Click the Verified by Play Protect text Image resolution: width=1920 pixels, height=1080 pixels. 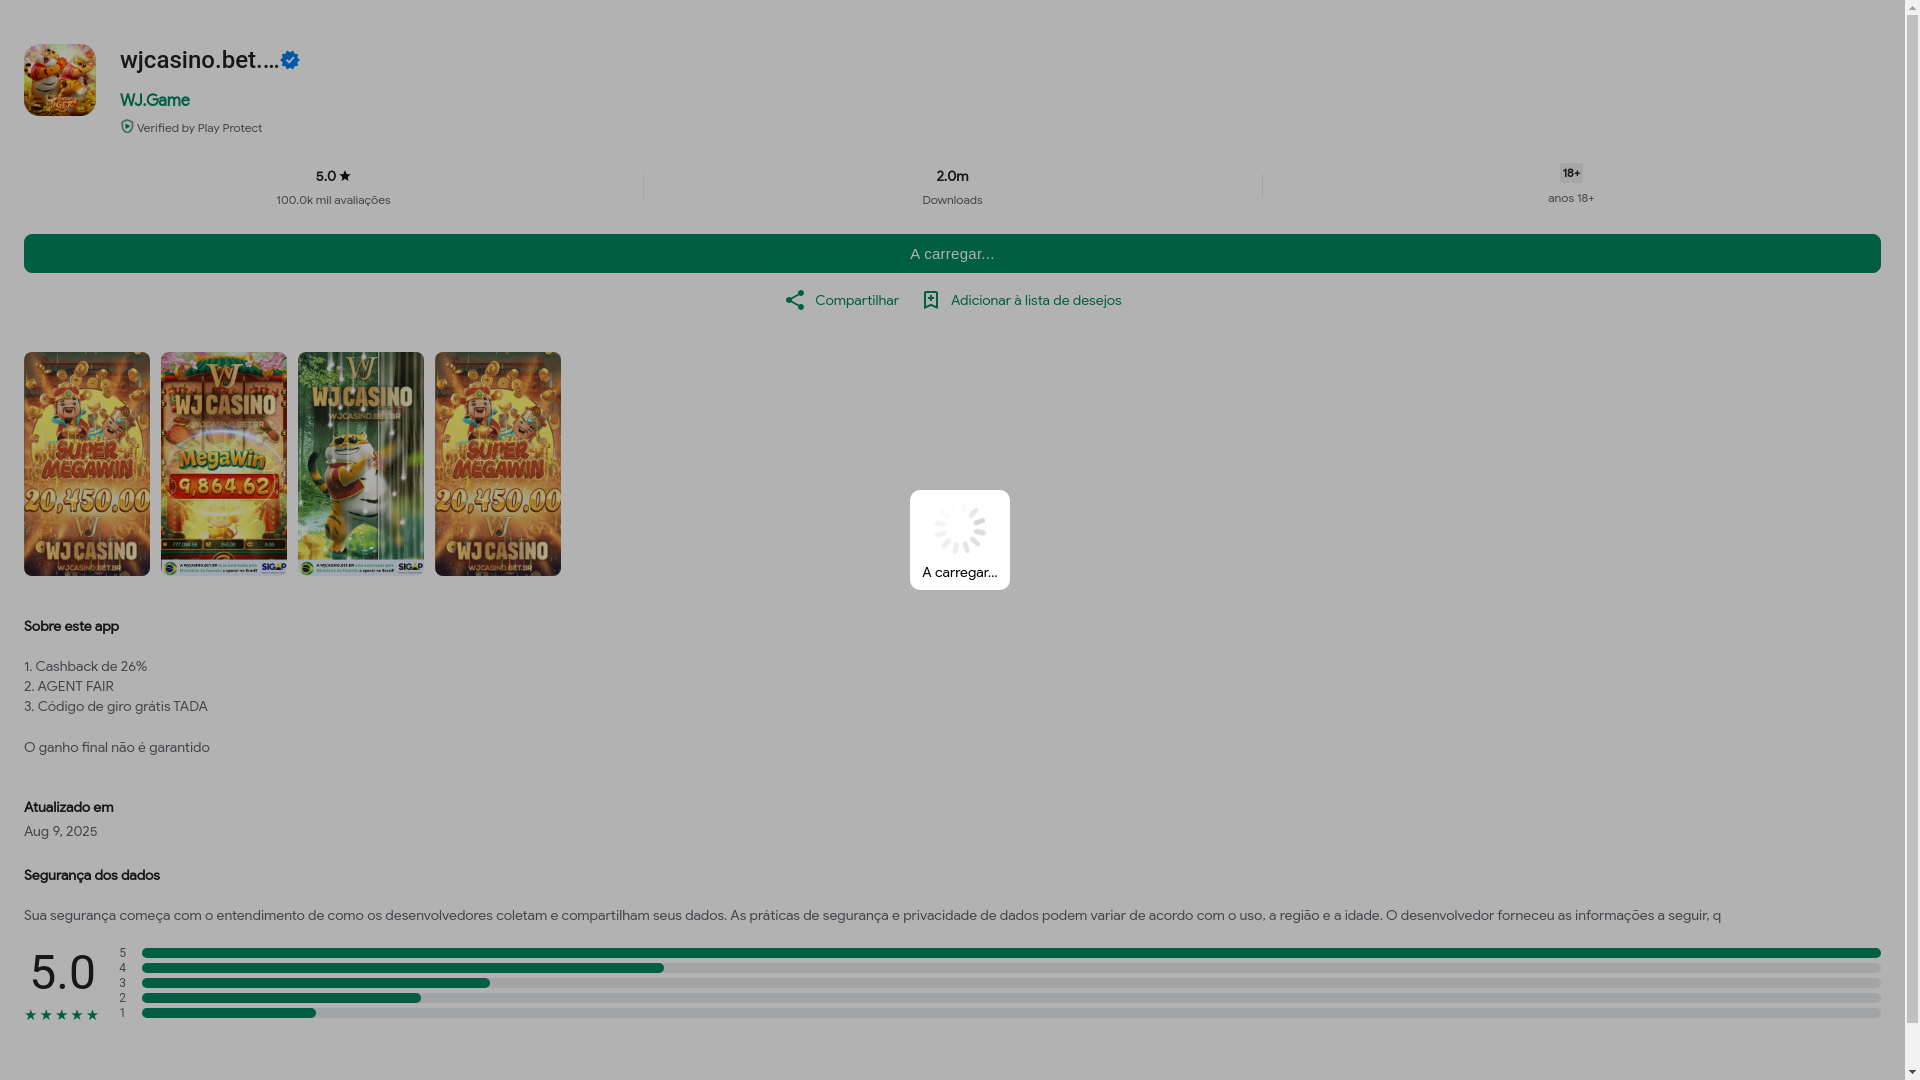(199, 128)
